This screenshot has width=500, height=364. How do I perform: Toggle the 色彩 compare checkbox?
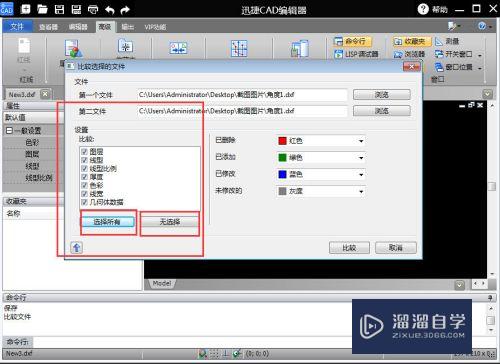coord(84,185)
